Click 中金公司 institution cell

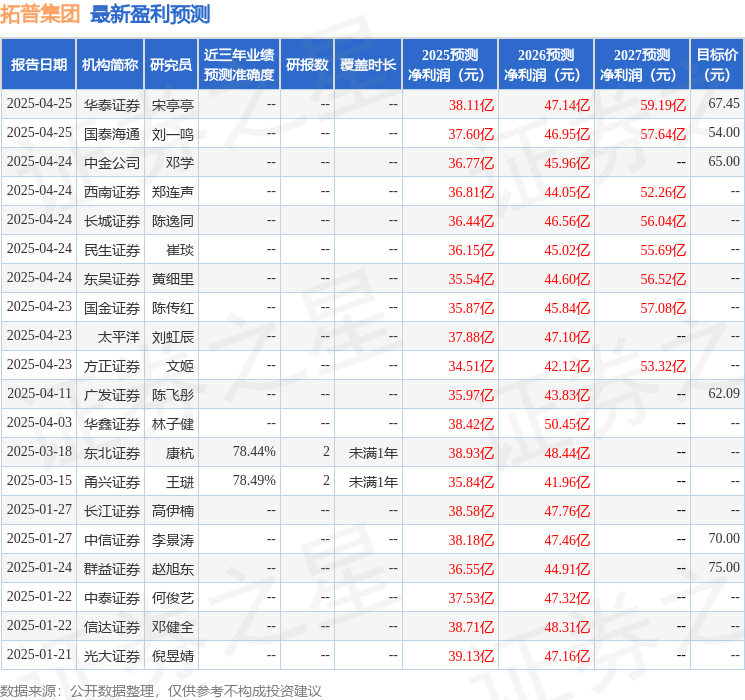point(112,163)
